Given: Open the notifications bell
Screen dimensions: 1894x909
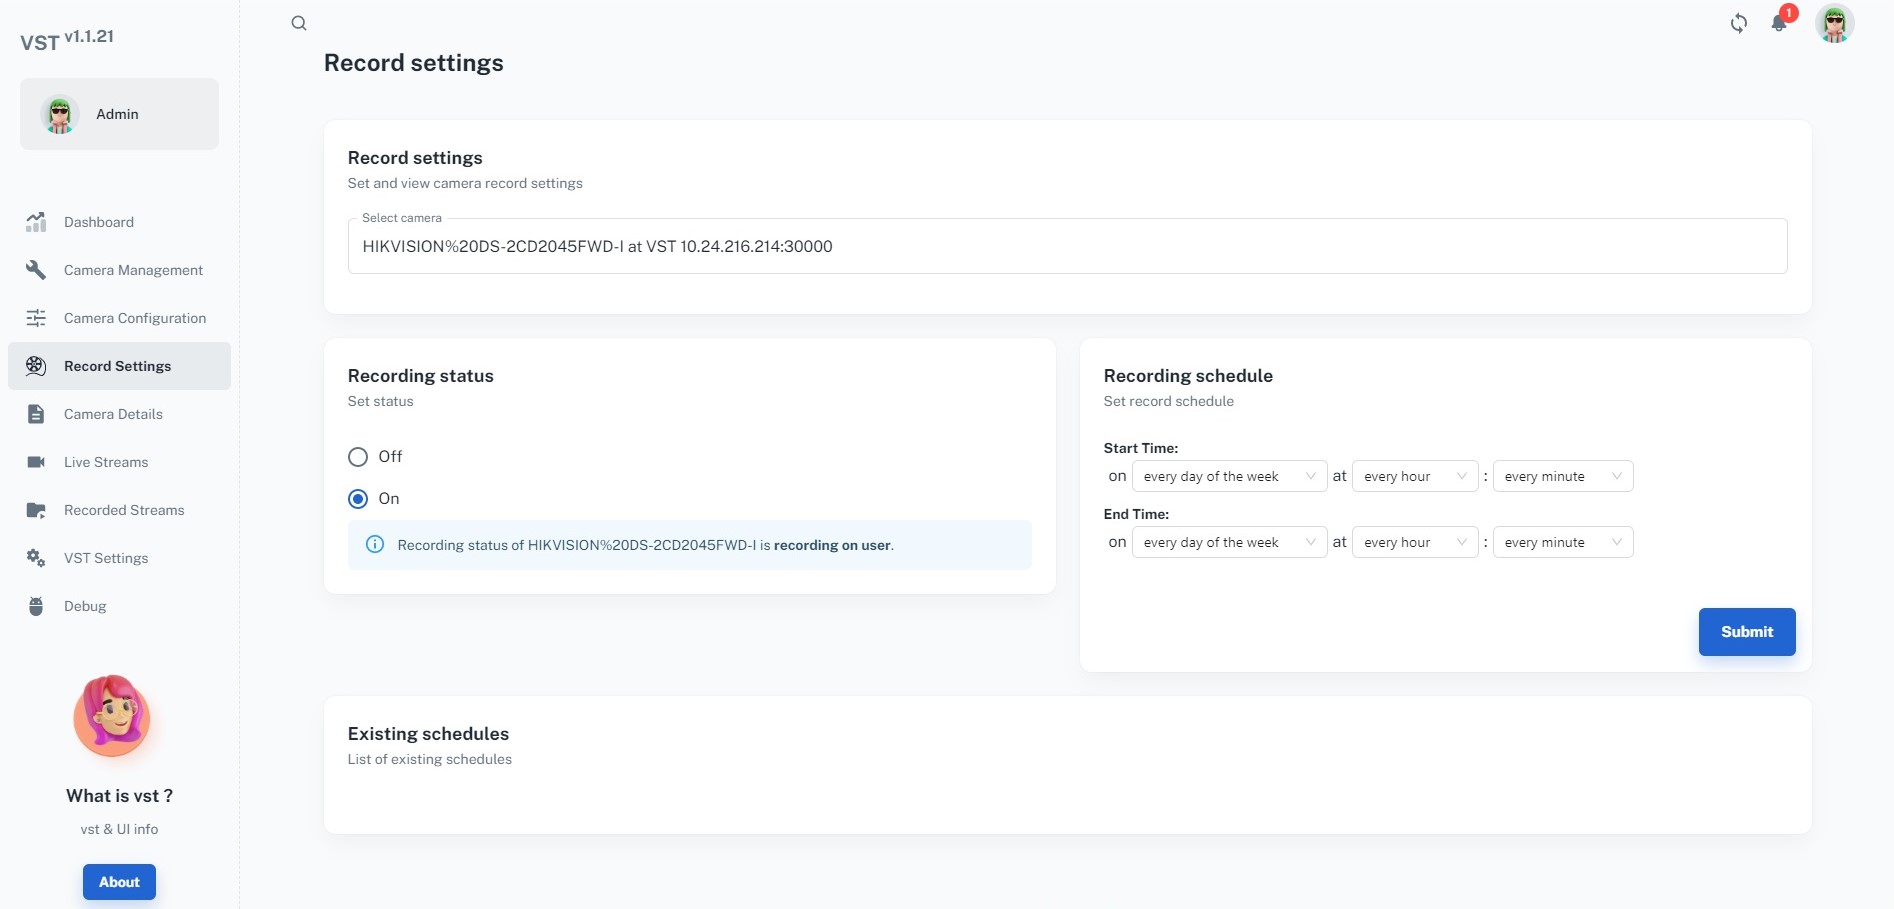Looking at the screenshot, I should [1779, 23].
